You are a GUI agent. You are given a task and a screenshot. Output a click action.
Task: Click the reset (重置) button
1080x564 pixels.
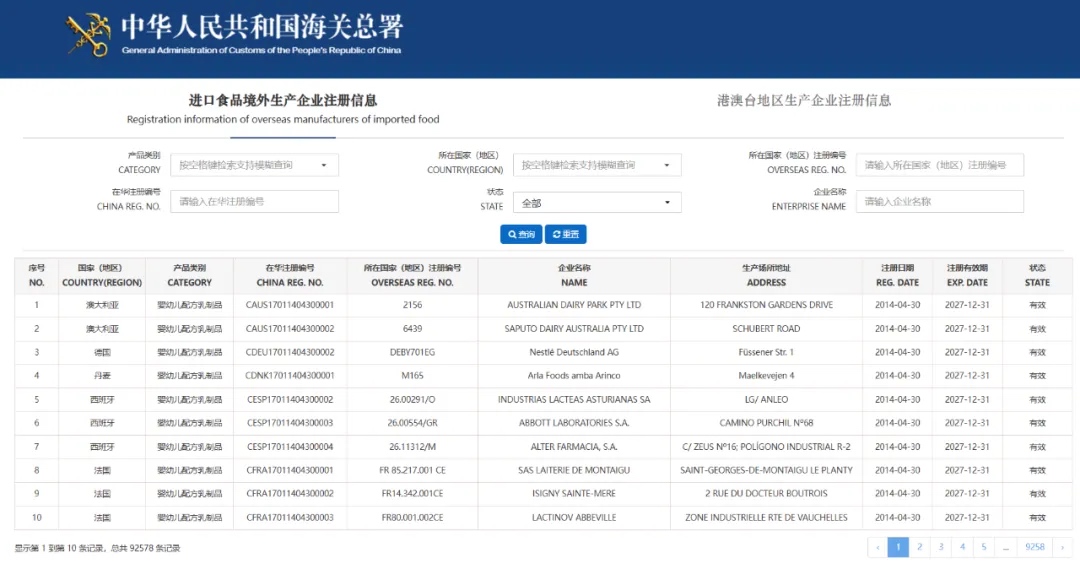click(565, 234)
